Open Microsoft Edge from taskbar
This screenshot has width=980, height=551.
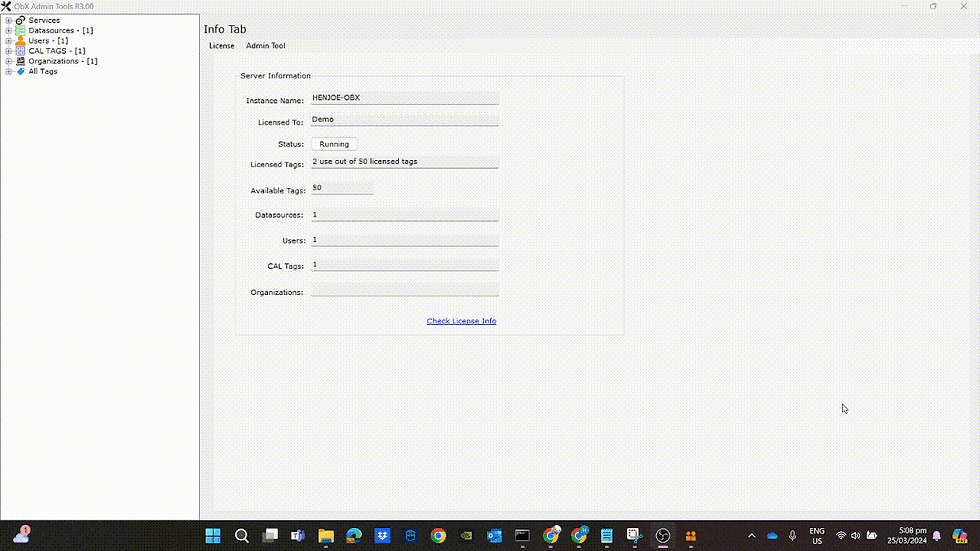[354, 535]
